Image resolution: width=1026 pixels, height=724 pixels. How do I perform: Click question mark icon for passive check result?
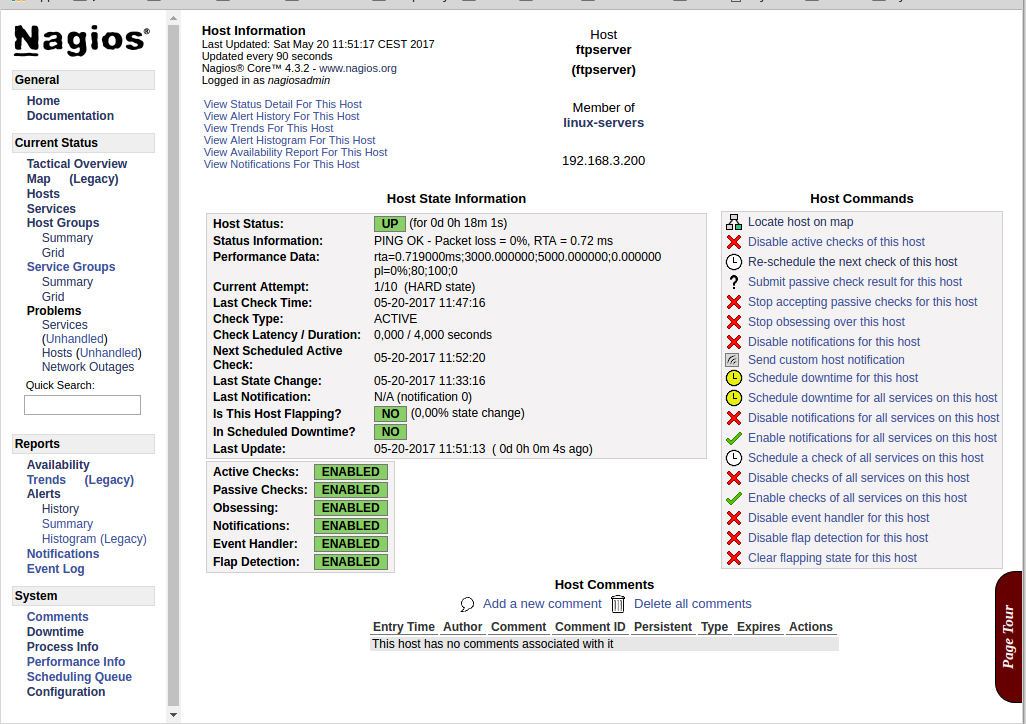pyautogui.click(x=734, y=282)
